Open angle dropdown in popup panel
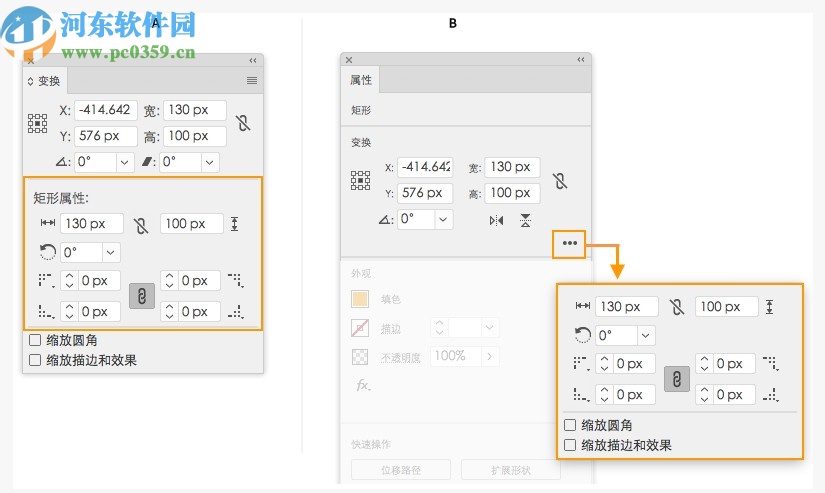This screenshot has width=825, height=493. click(x=646, y=335)
